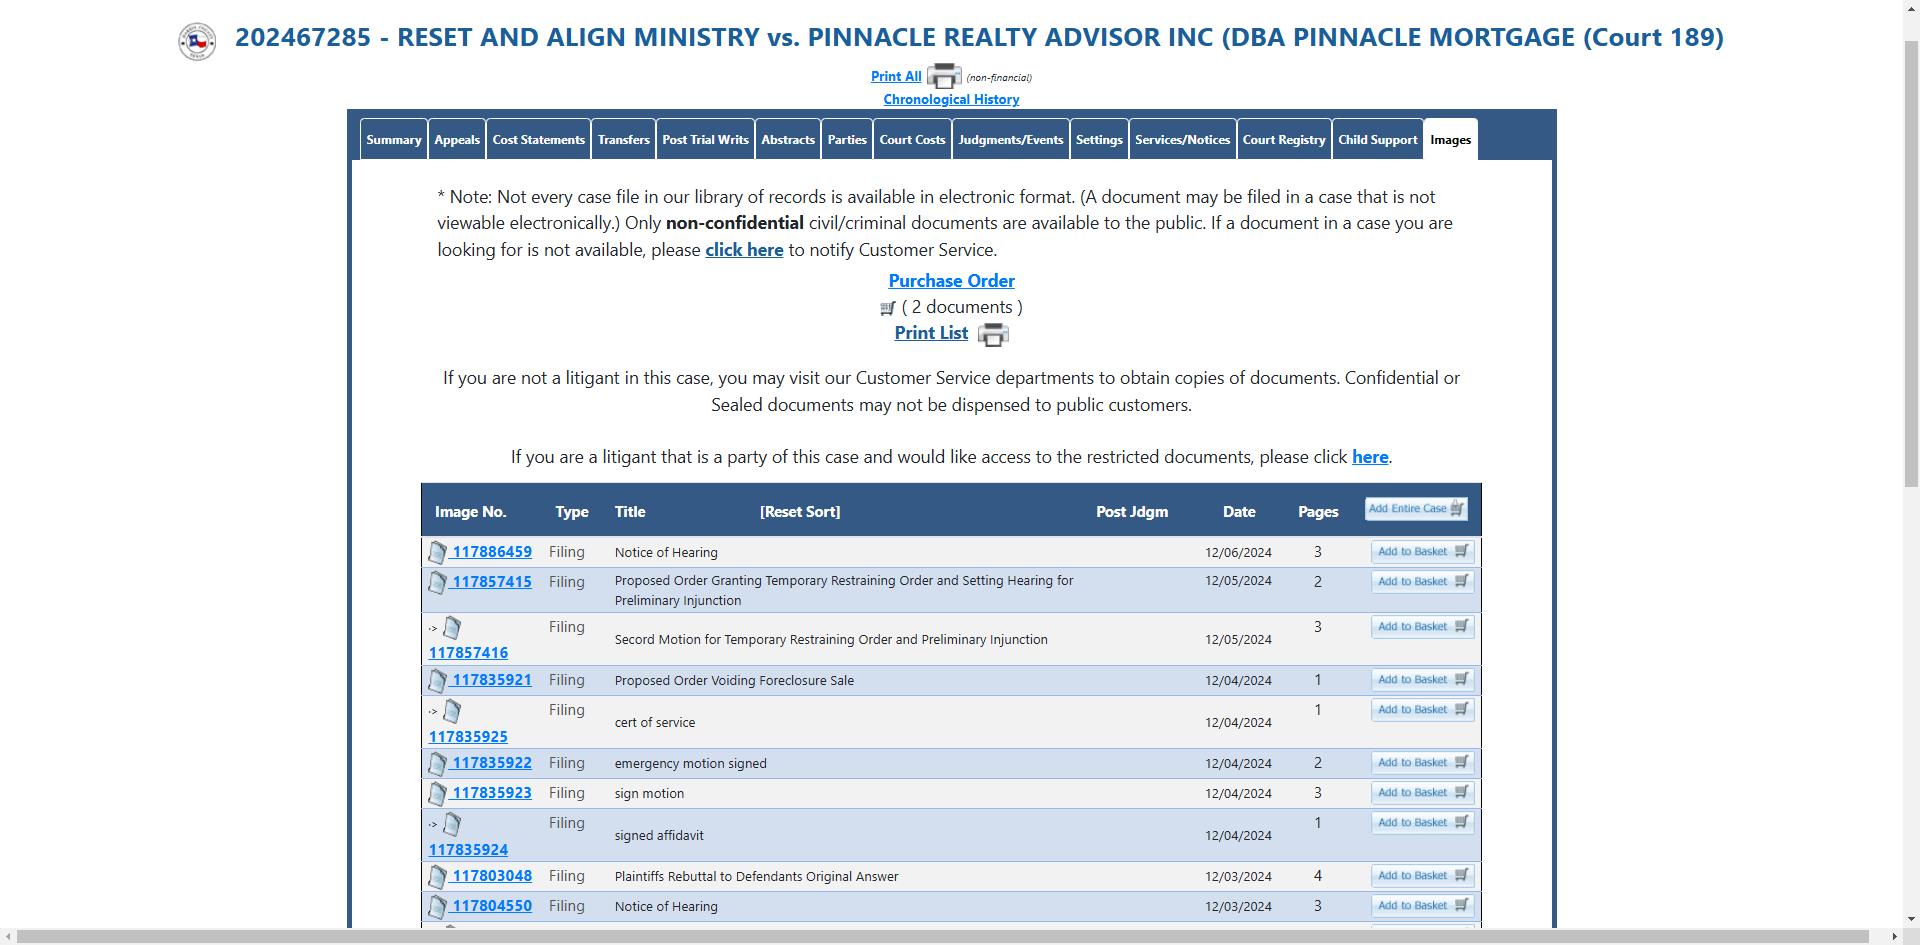Open the Cost Statements tab
The image size is (1920, 945).
[x=538, y=140]
